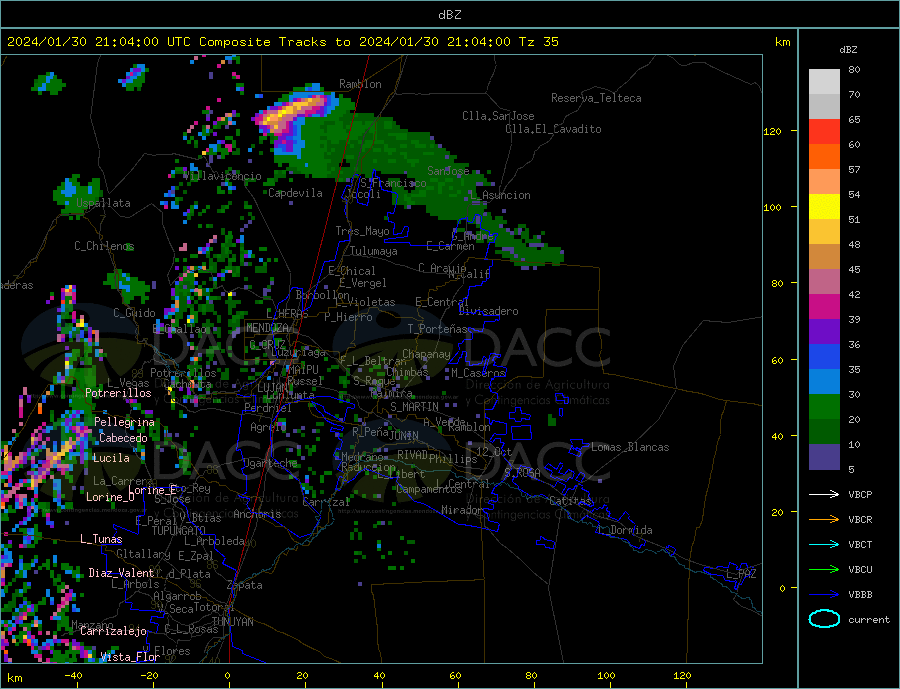
Task: Click the Uspallata label on the map
Action: [x=103, y=203]
